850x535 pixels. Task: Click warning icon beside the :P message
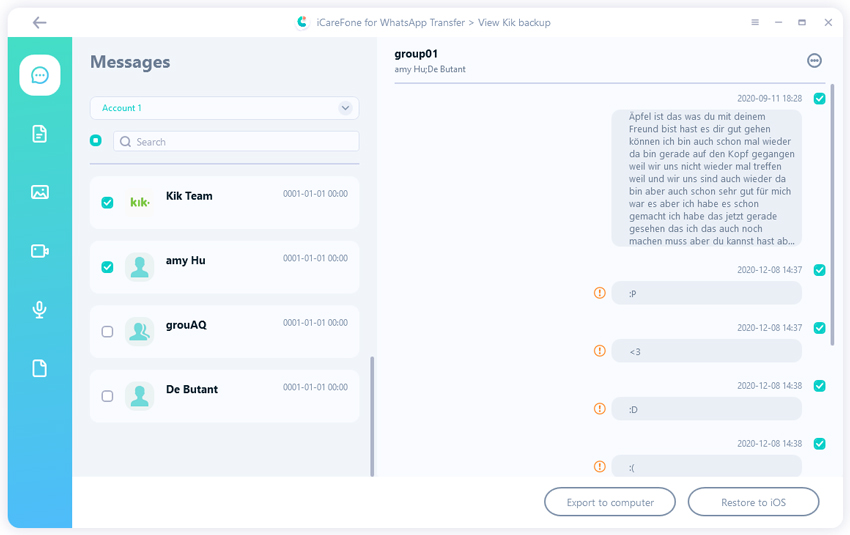click(x=600, y=293)
